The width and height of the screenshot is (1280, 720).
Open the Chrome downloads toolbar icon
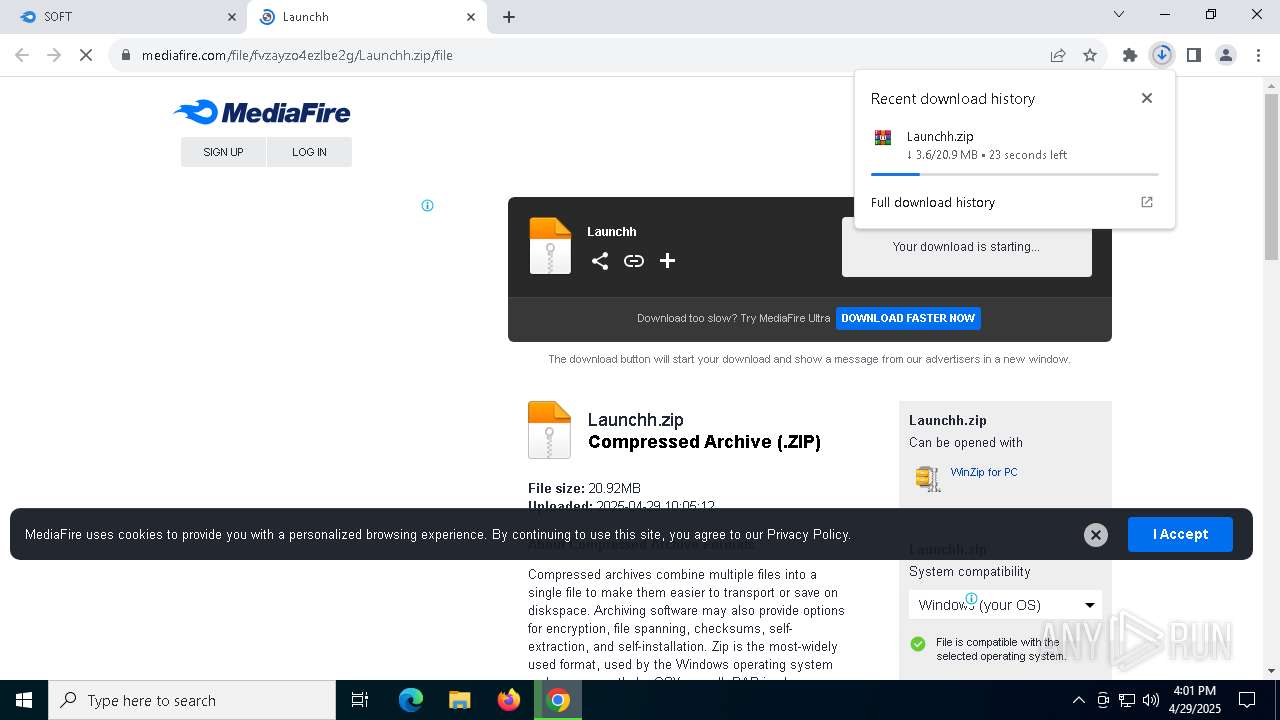(x=1162, y=55)
